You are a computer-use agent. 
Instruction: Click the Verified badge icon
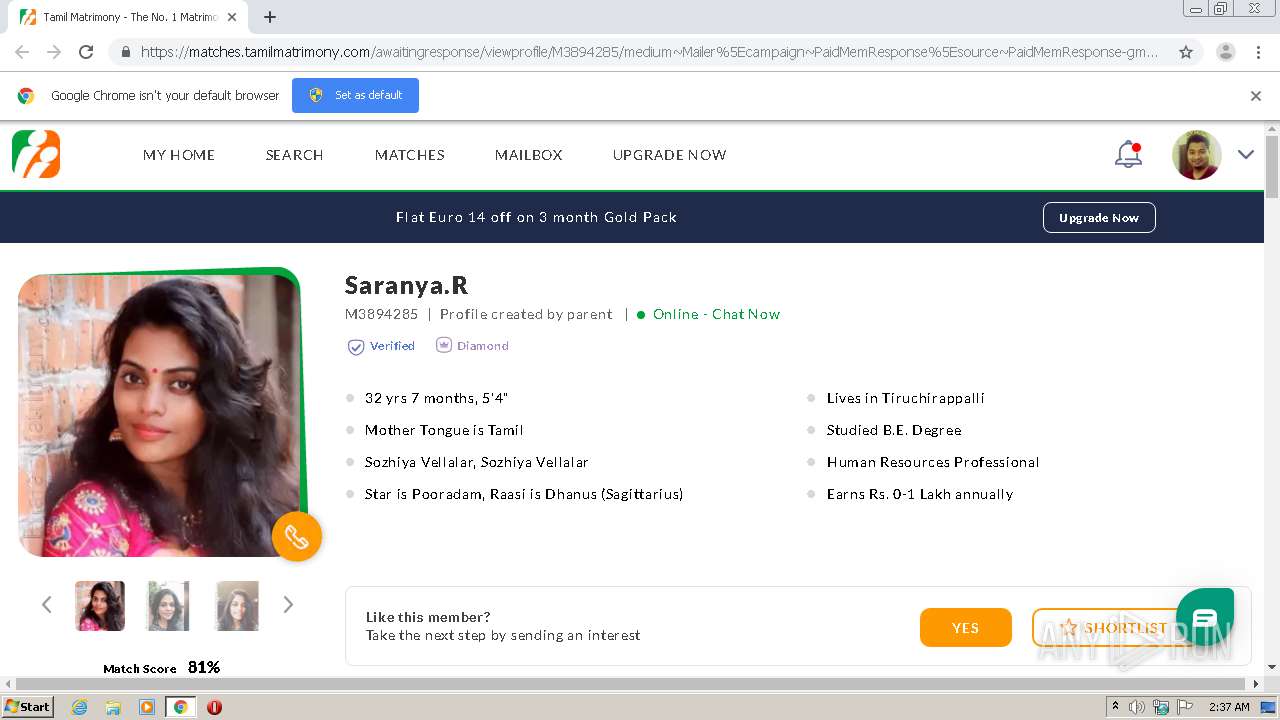(x=356, y=347)
